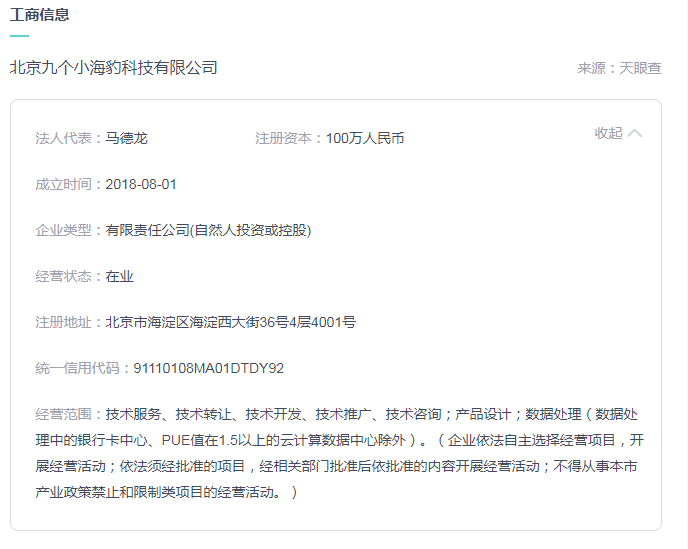This screenshot has width=688, height=549.
Task: Click the 统一信用代码 field label
Action: [77, 368]
